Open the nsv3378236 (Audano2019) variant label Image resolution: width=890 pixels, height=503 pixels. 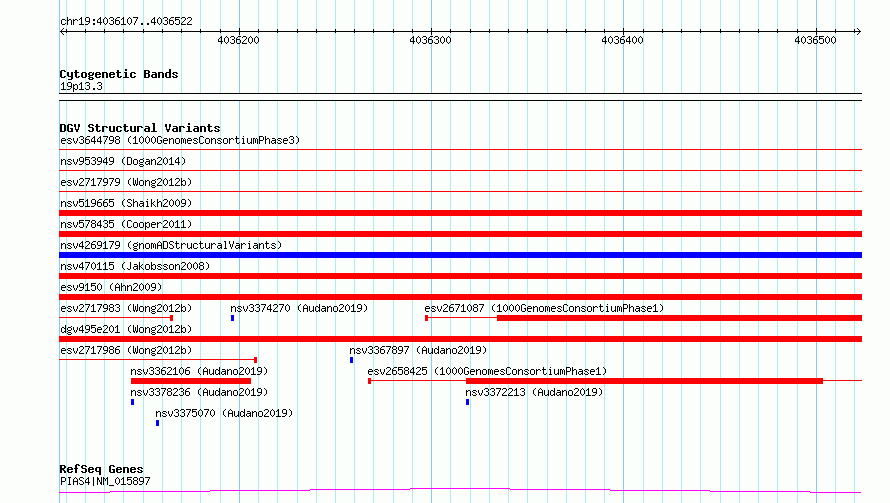point(199,392)
